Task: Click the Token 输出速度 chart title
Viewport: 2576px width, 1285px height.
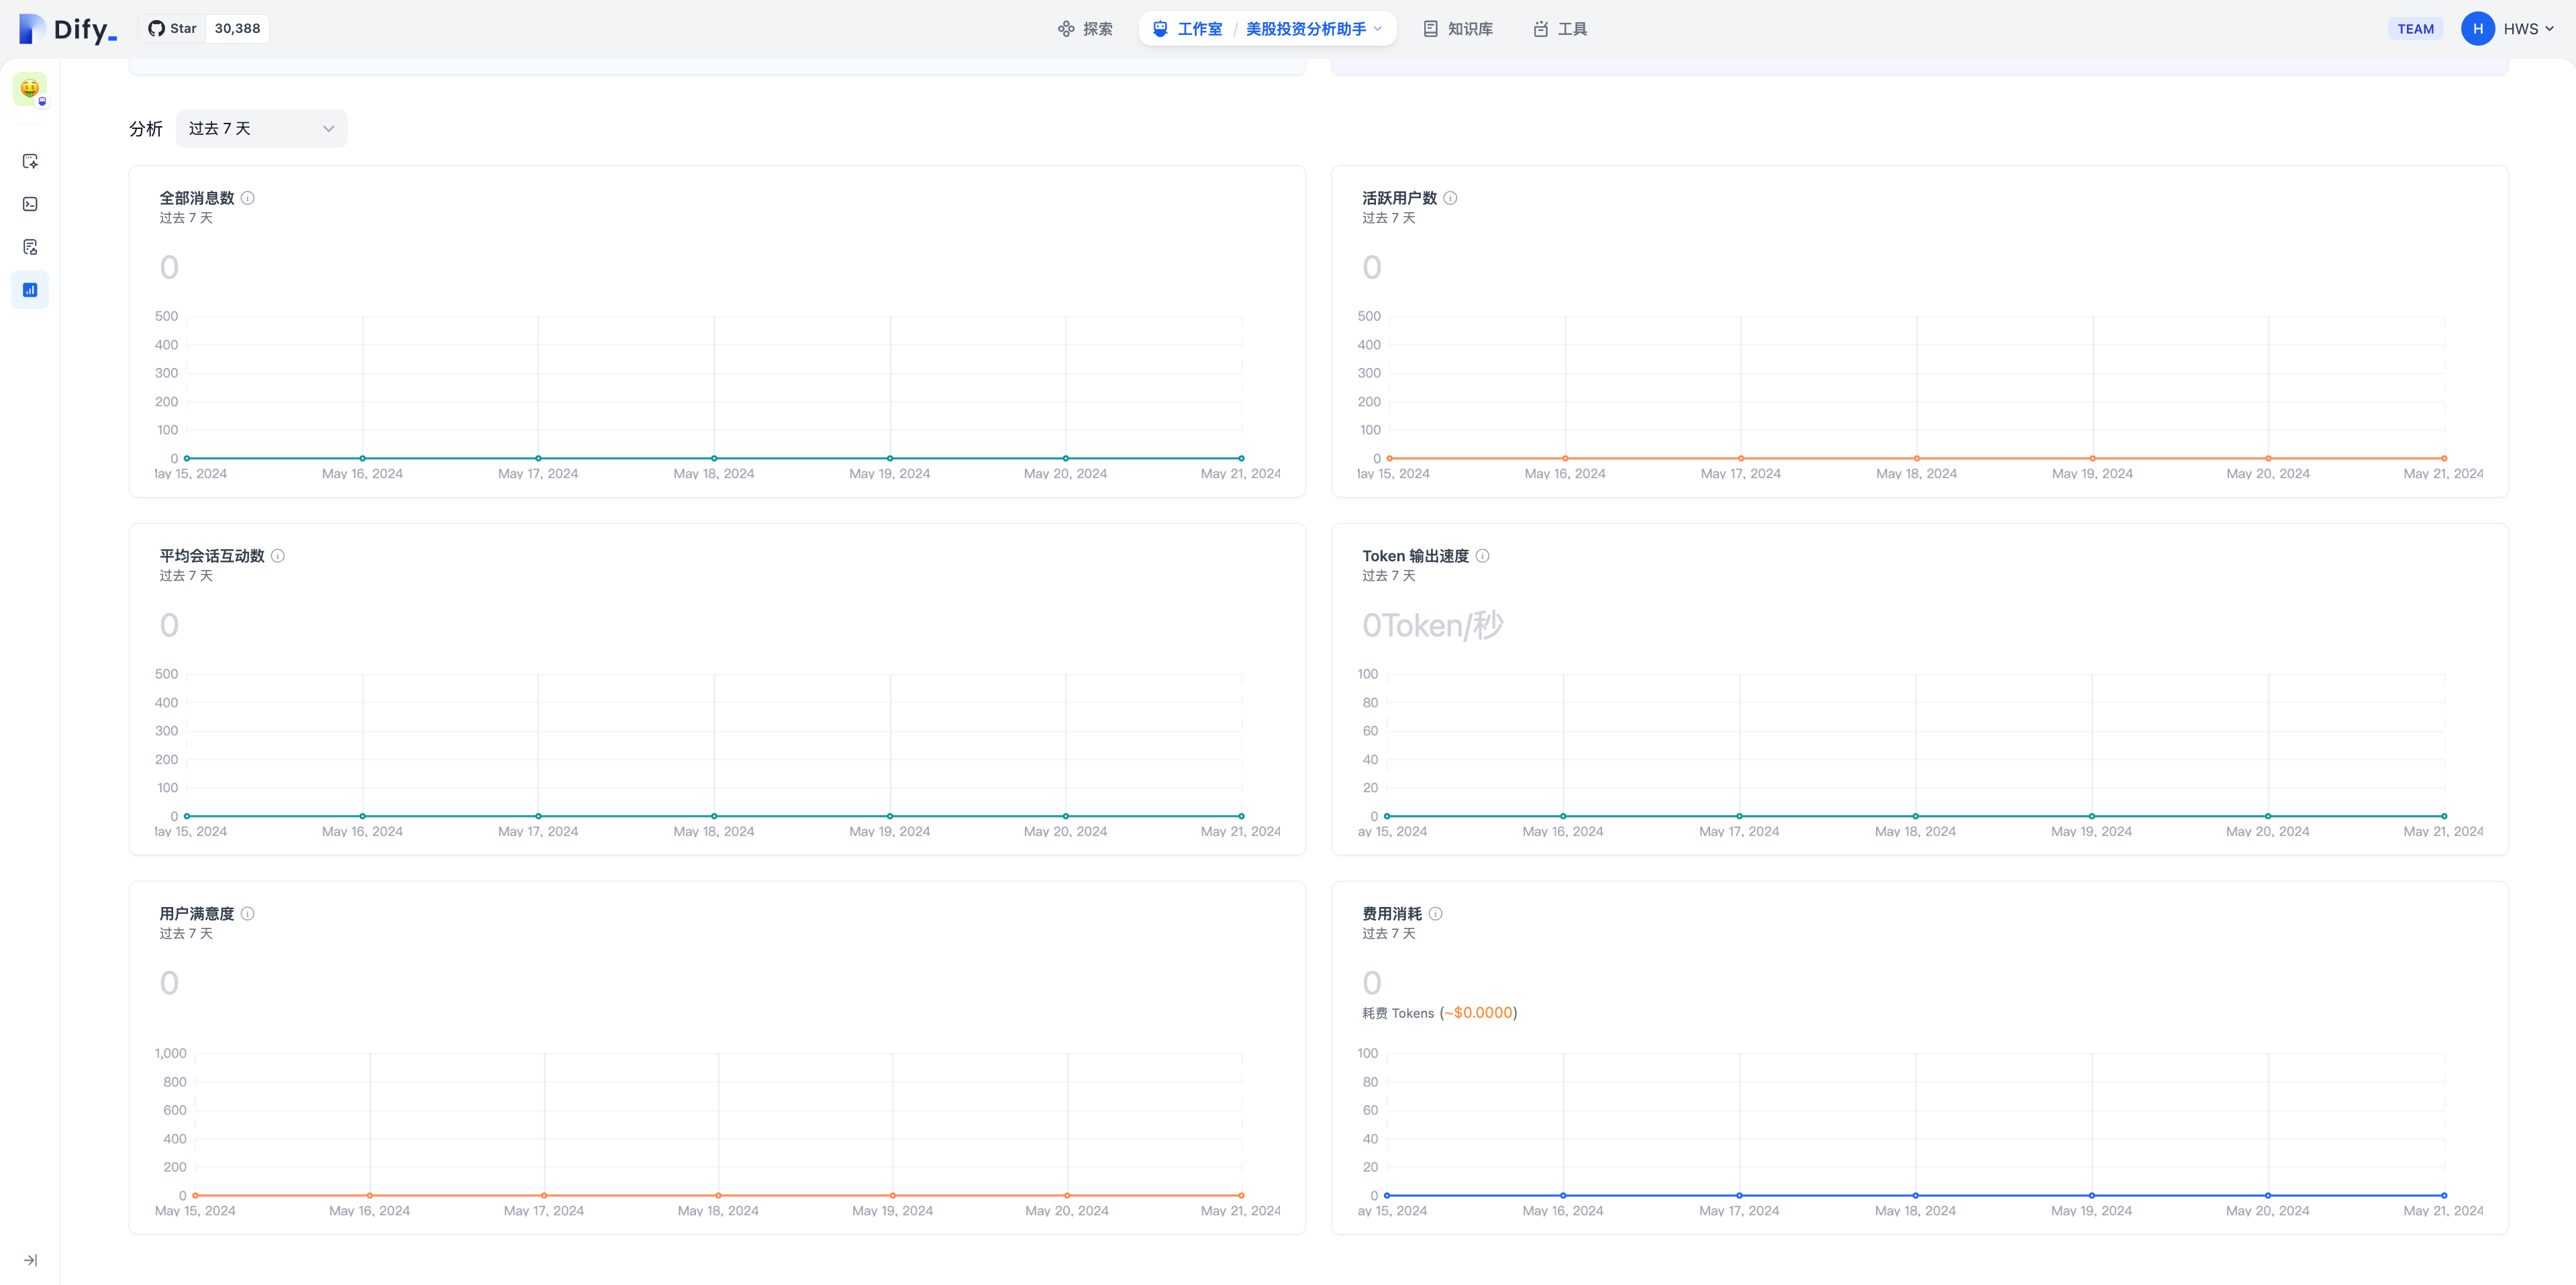Action: tap(1415, 556)
